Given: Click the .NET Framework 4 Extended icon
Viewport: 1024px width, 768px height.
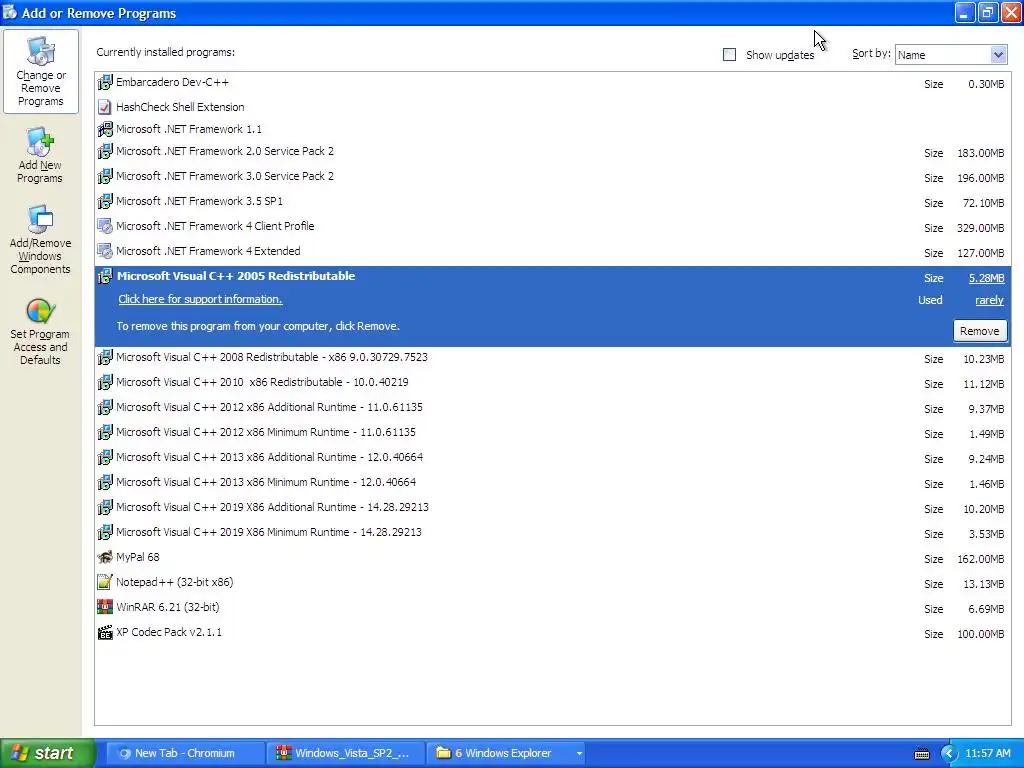Looking at the screenshot, I should (x=104, y=251).
